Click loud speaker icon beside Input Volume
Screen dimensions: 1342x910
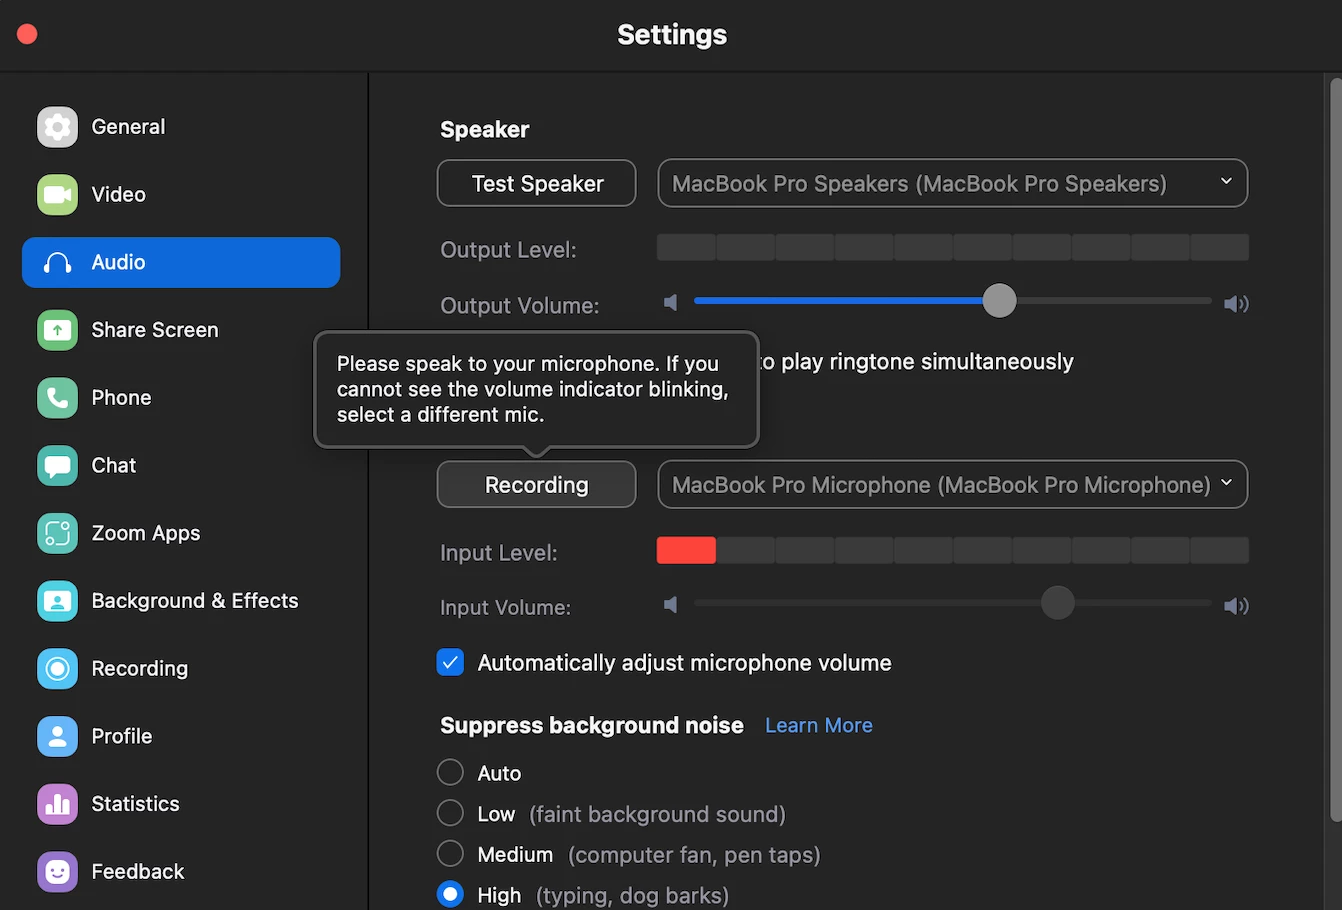coord(1236,605)
